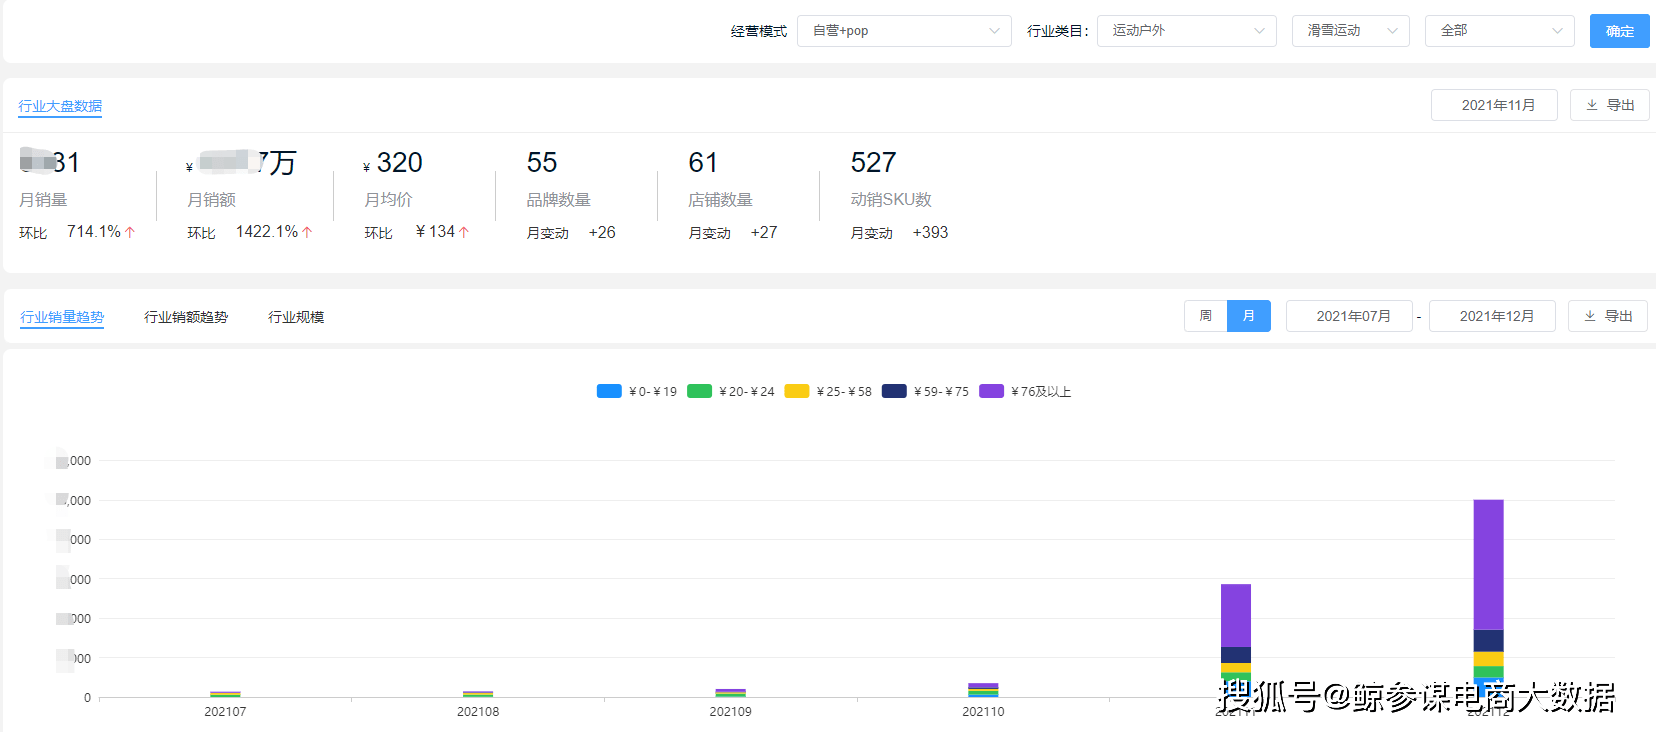
Task: Select the 周 weekly view toggle
Action: click(x=1206, y=316)
